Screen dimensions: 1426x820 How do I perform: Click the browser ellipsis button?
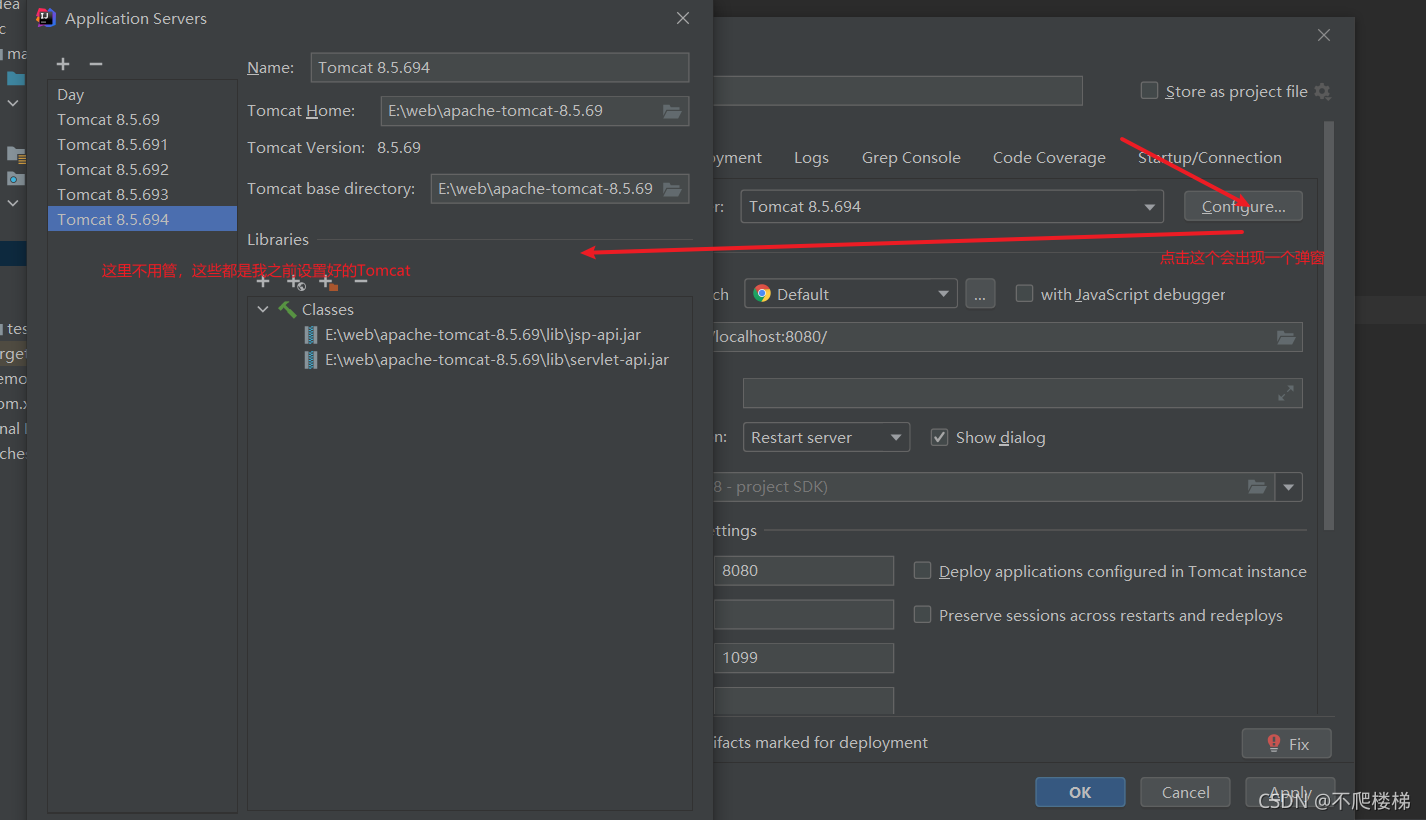coord(980,294)
